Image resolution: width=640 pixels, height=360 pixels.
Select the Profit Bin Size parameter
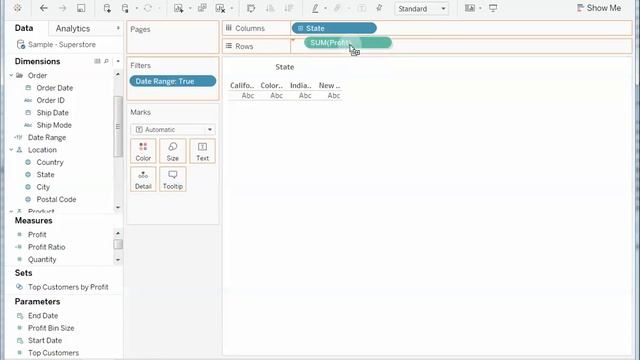[x=51, y=328]
